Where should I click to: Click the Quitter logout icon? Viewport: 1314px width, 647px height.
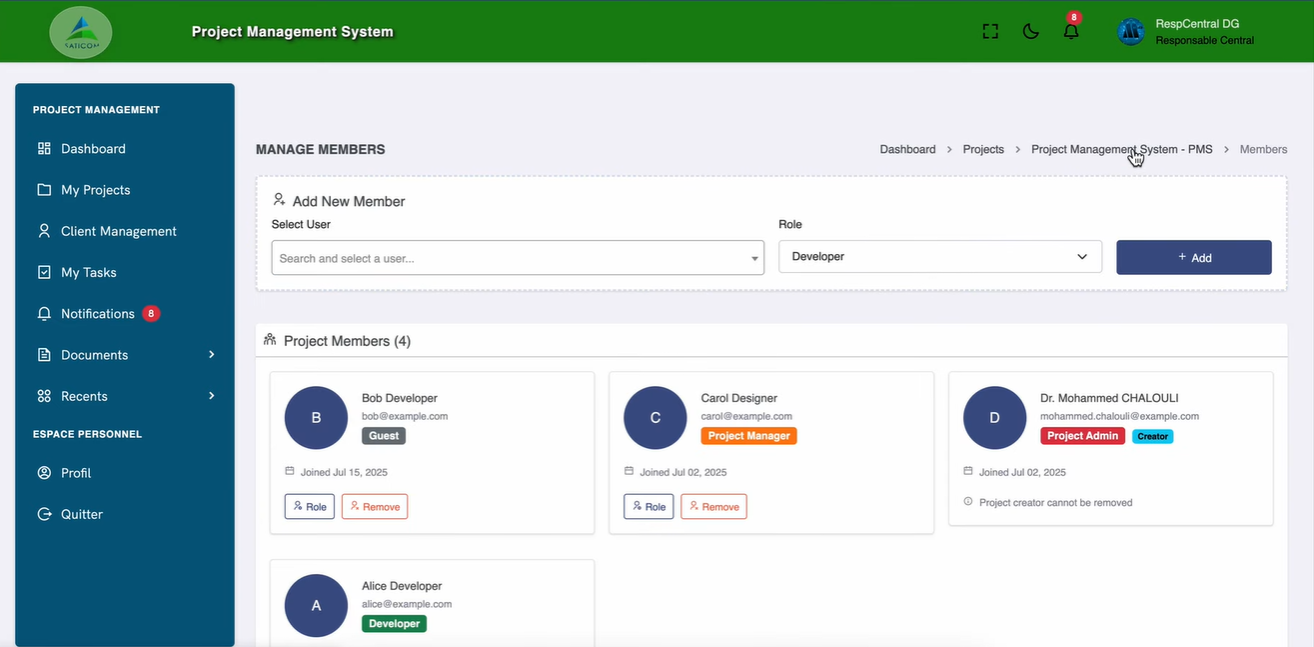44,514
